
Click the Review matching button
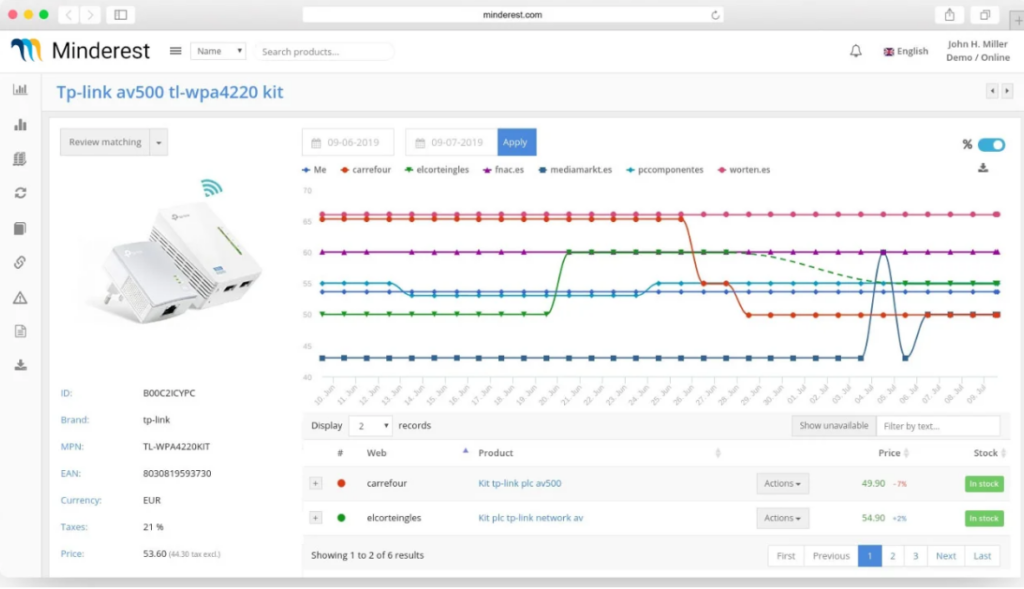click(x=105, y=142)
